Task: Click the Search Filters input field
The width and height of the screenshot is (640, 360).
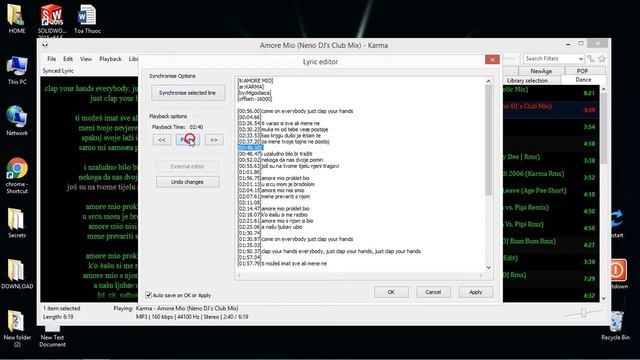Action: [550, 59]
